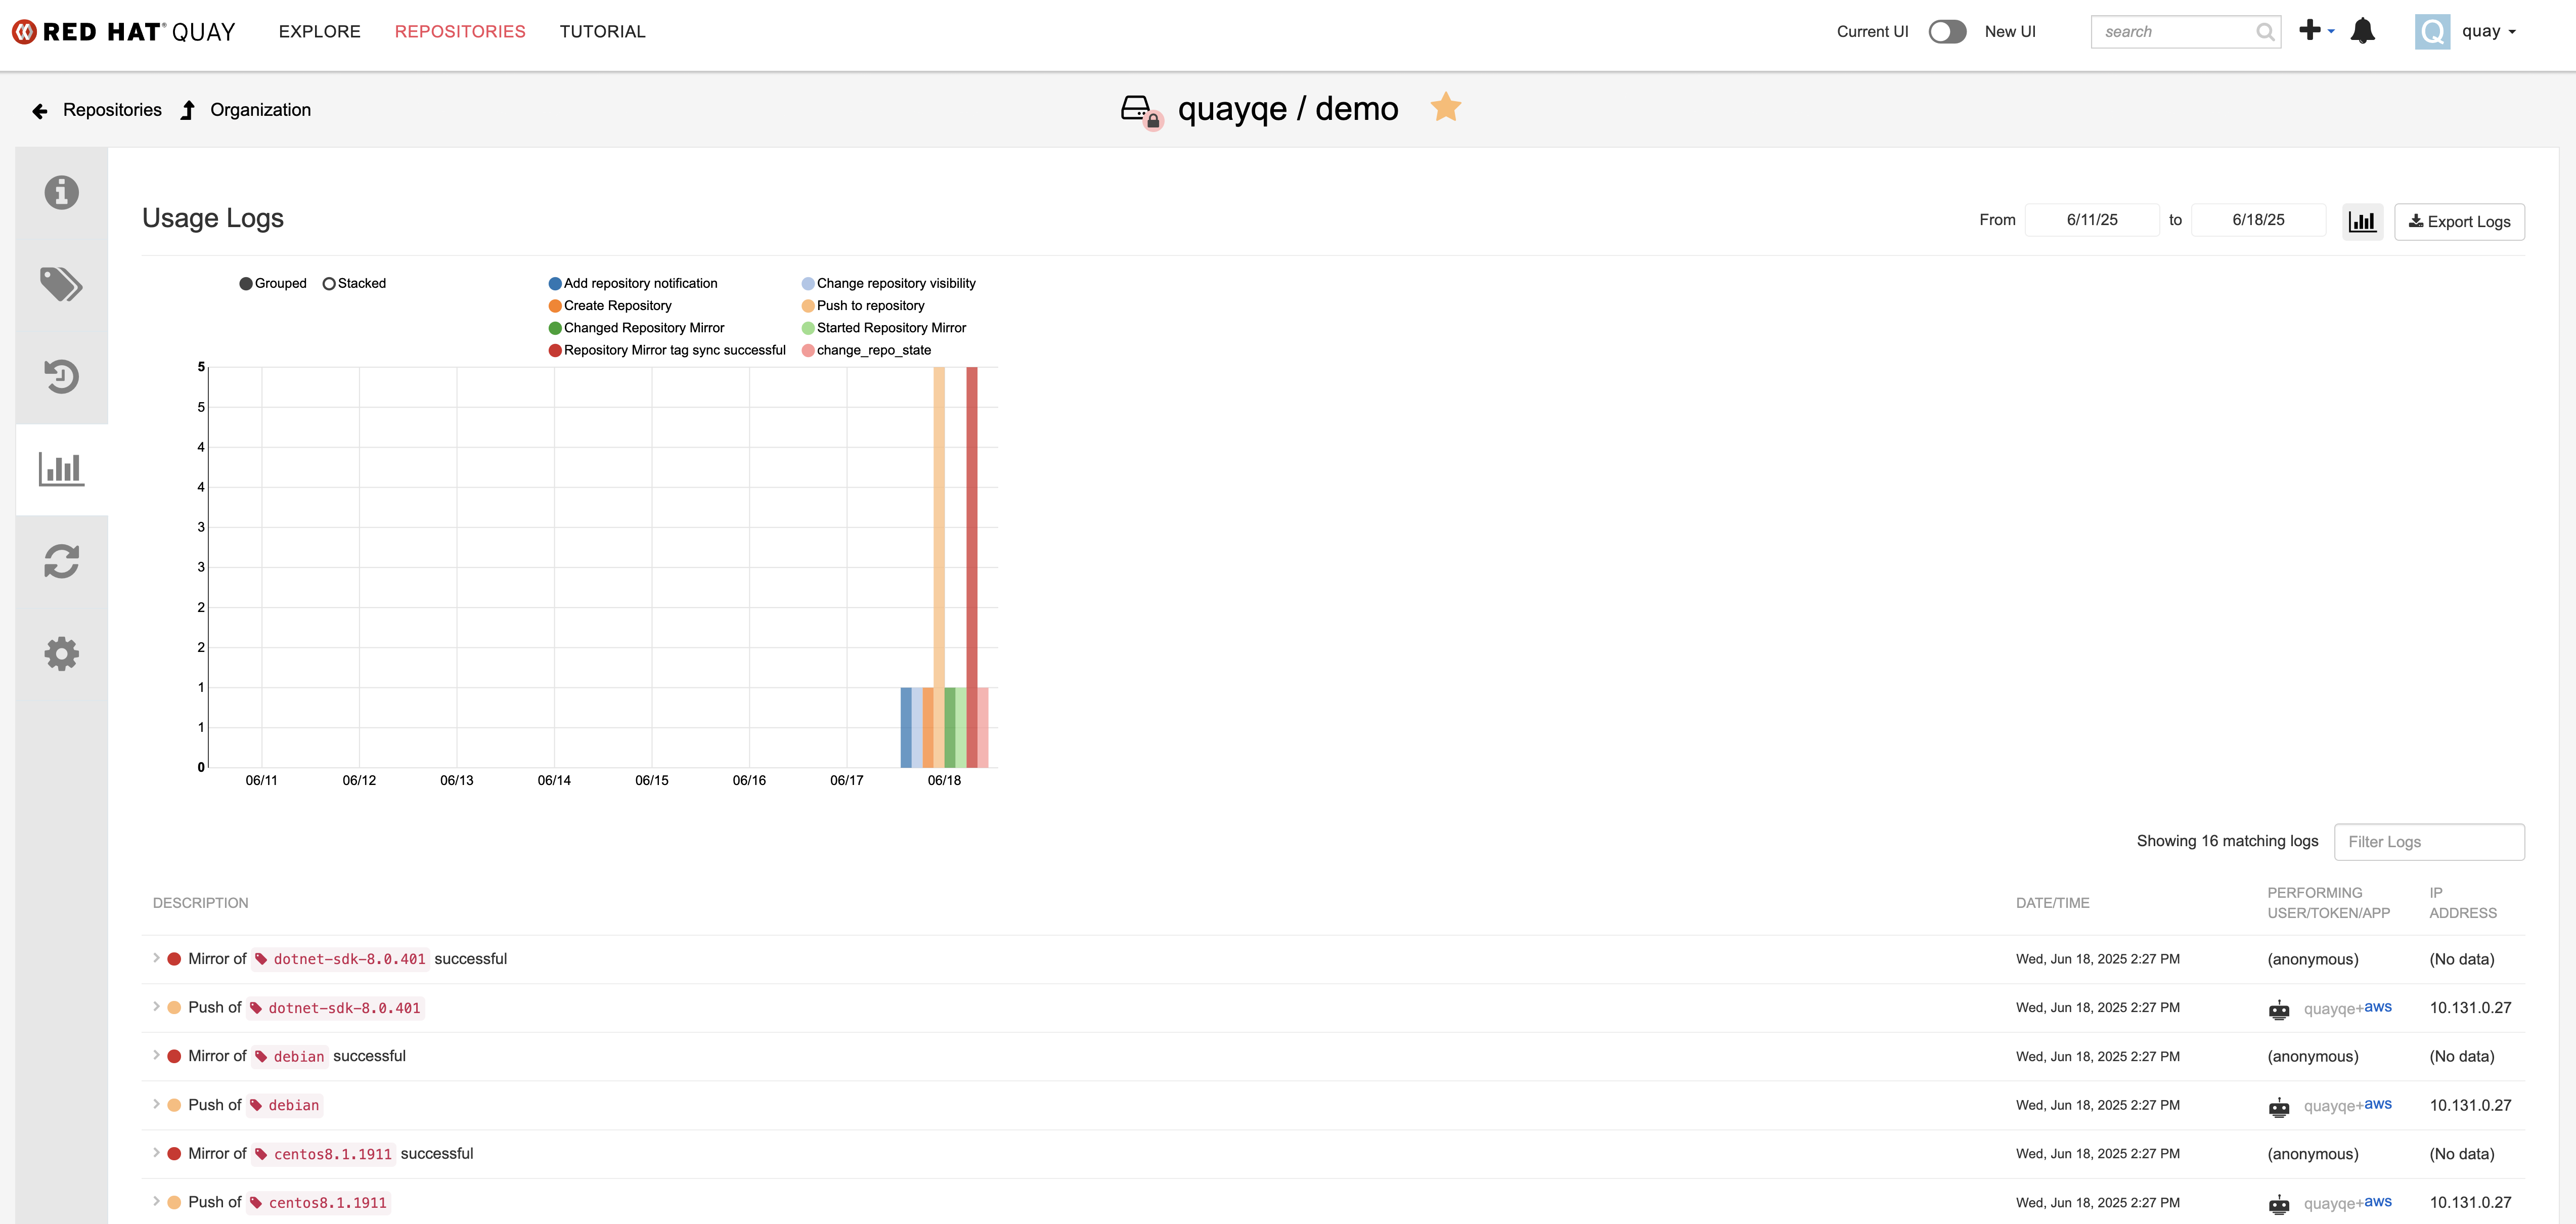Go back to the Repositories link
The width and height of the screenshot is (2576, 1224).
111,110
